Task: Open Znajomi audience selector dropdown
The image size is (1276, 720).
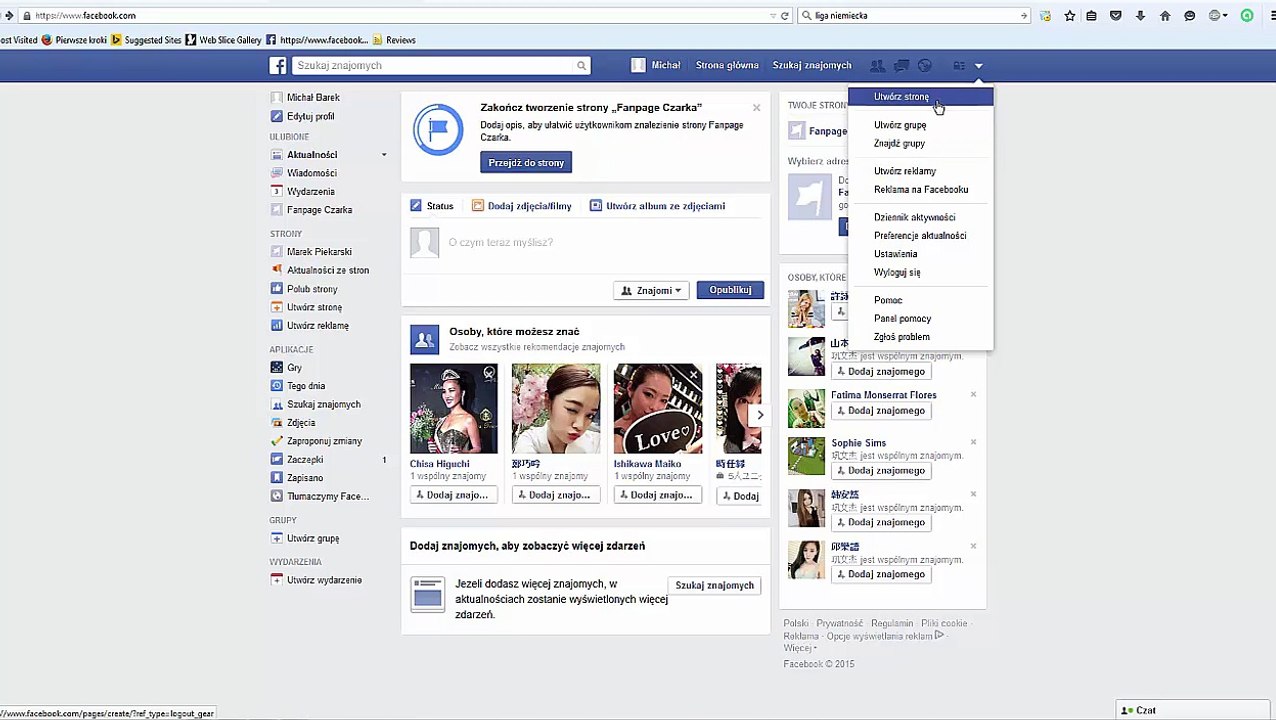Action: (651, 290)
